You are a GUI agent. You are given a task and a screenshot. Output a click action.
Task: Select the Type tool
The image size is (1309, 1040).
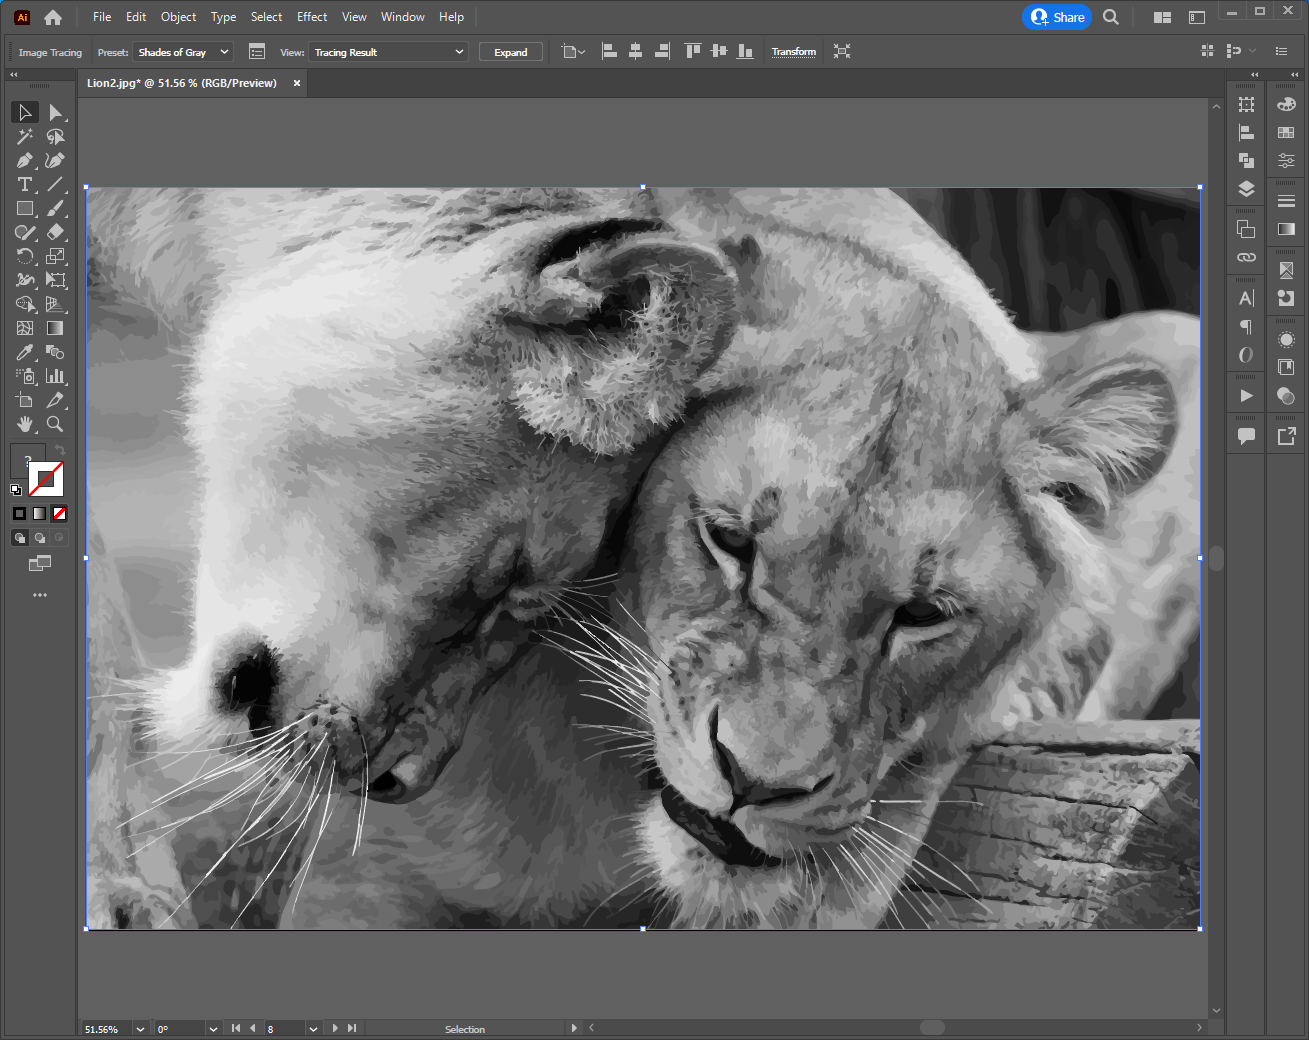coord(25,185)
